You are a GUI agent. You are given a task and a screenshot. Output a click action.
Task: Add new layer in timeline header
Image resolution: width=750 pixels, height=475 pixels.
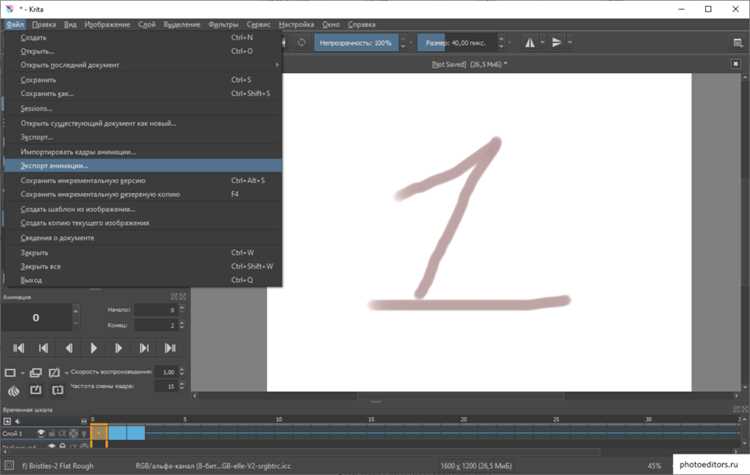[x=7, y=421]
